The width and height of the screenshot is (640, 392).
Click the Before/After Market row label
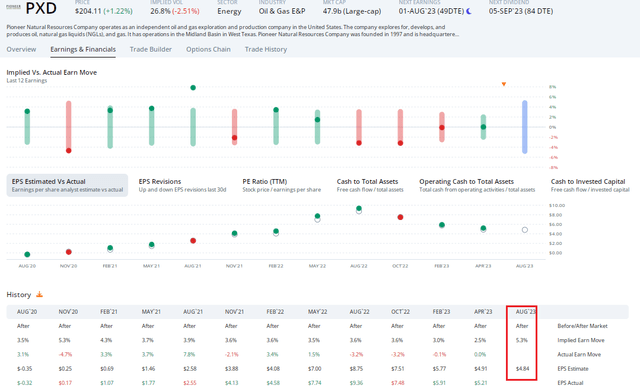click(582, 326)
